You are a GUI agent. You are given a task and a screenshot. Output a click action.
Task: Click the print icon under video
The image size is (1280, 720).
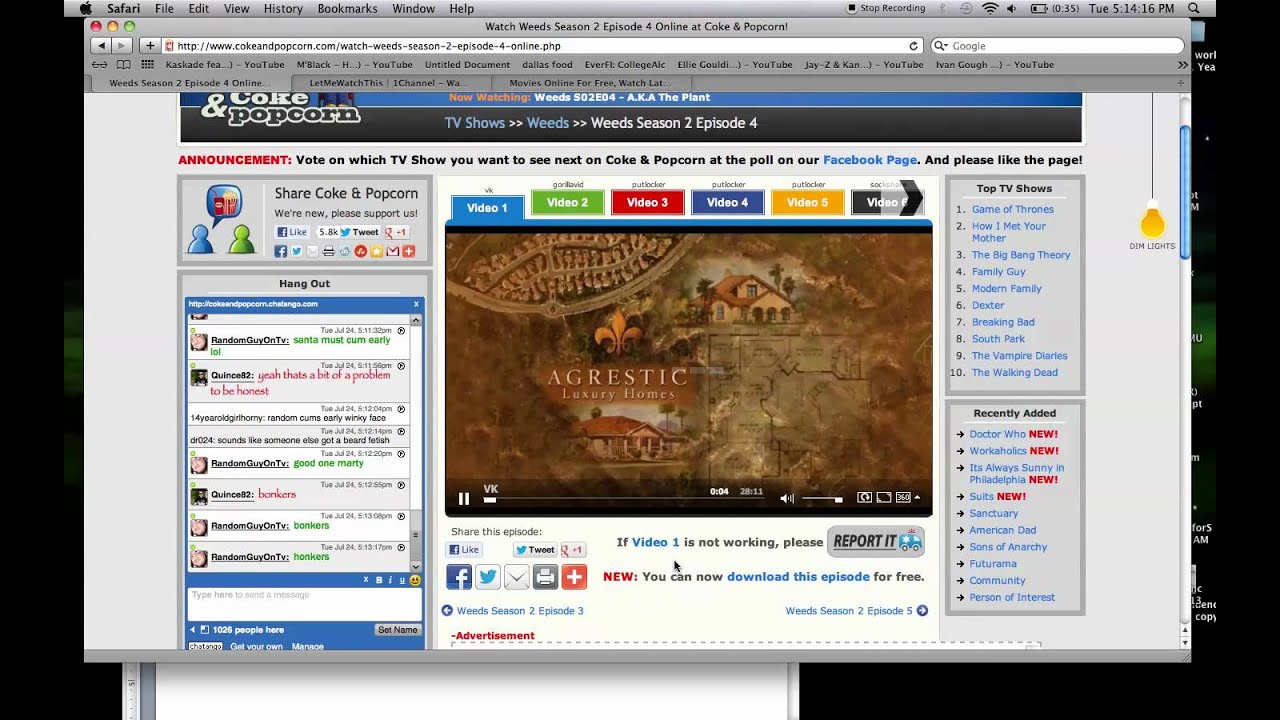pos(545,577)
